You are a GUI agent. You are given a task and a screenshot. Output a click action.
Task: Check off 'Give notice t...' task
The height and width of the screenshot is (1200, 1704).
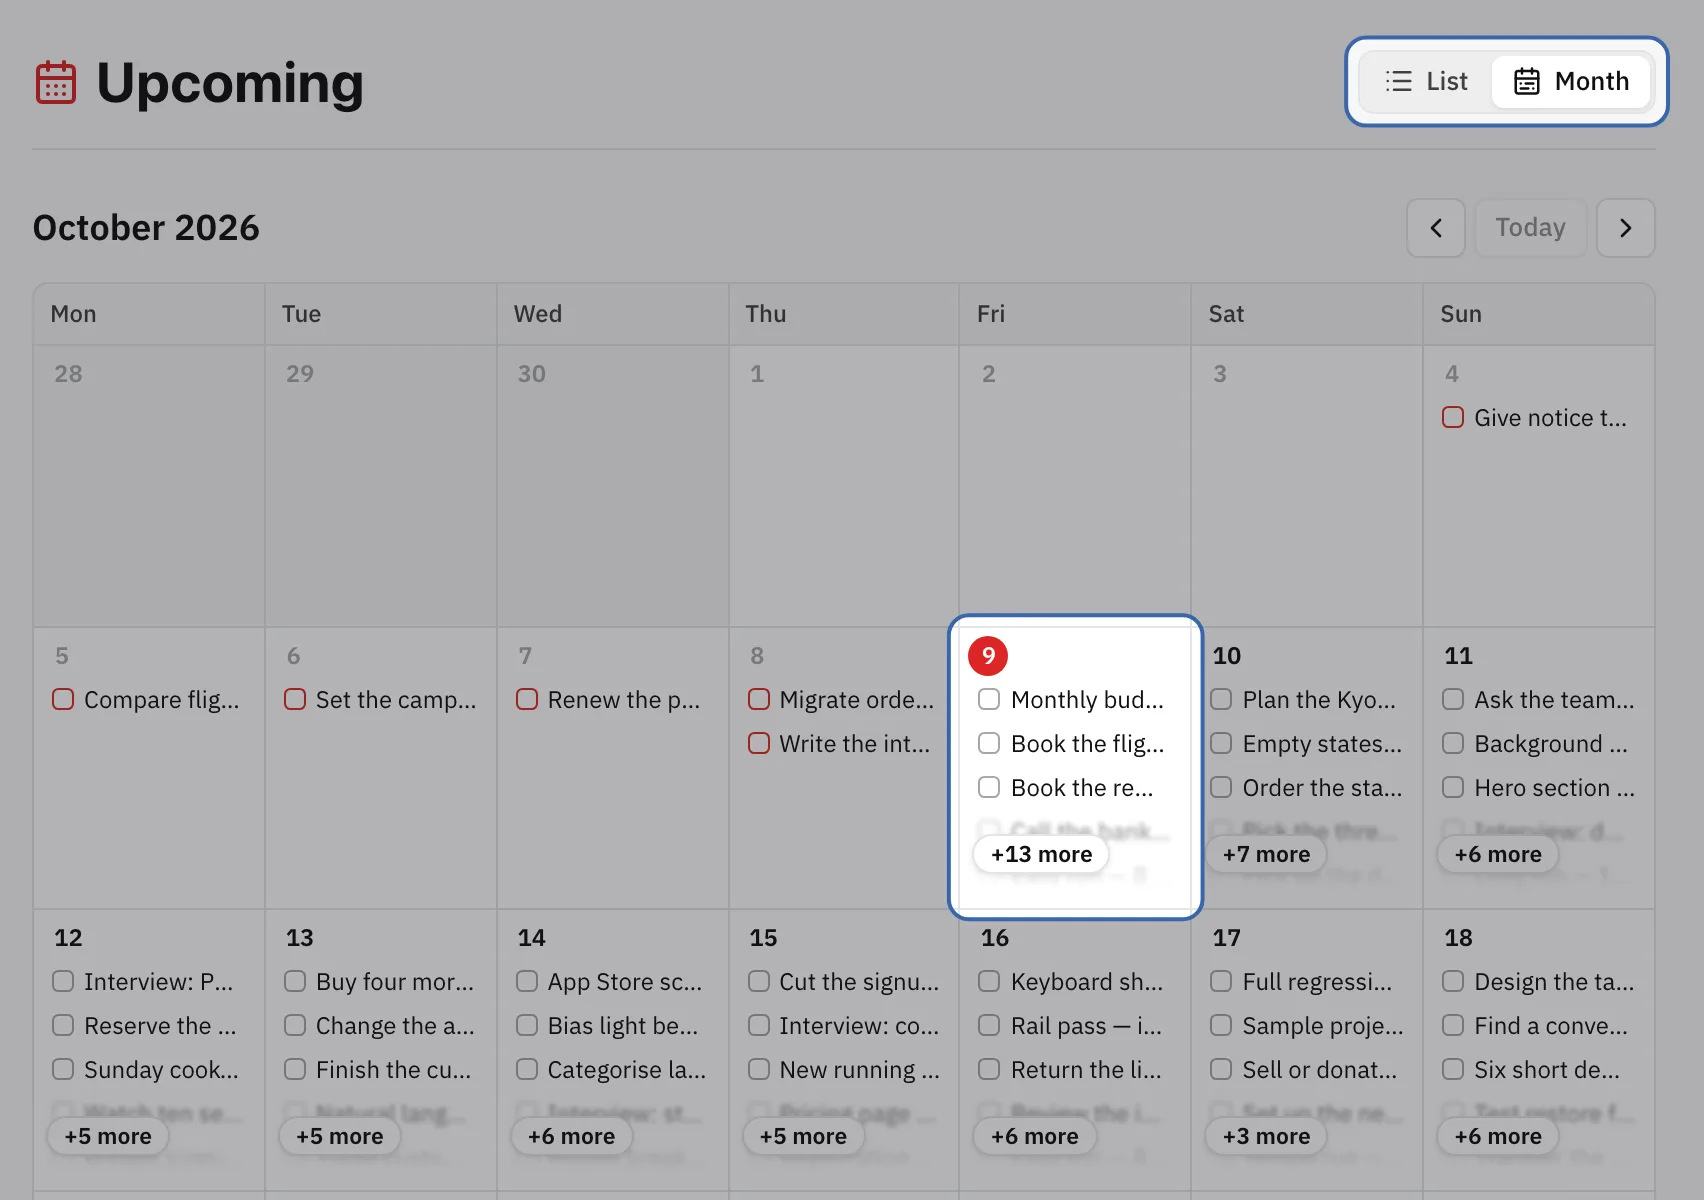coord(1453,417)
